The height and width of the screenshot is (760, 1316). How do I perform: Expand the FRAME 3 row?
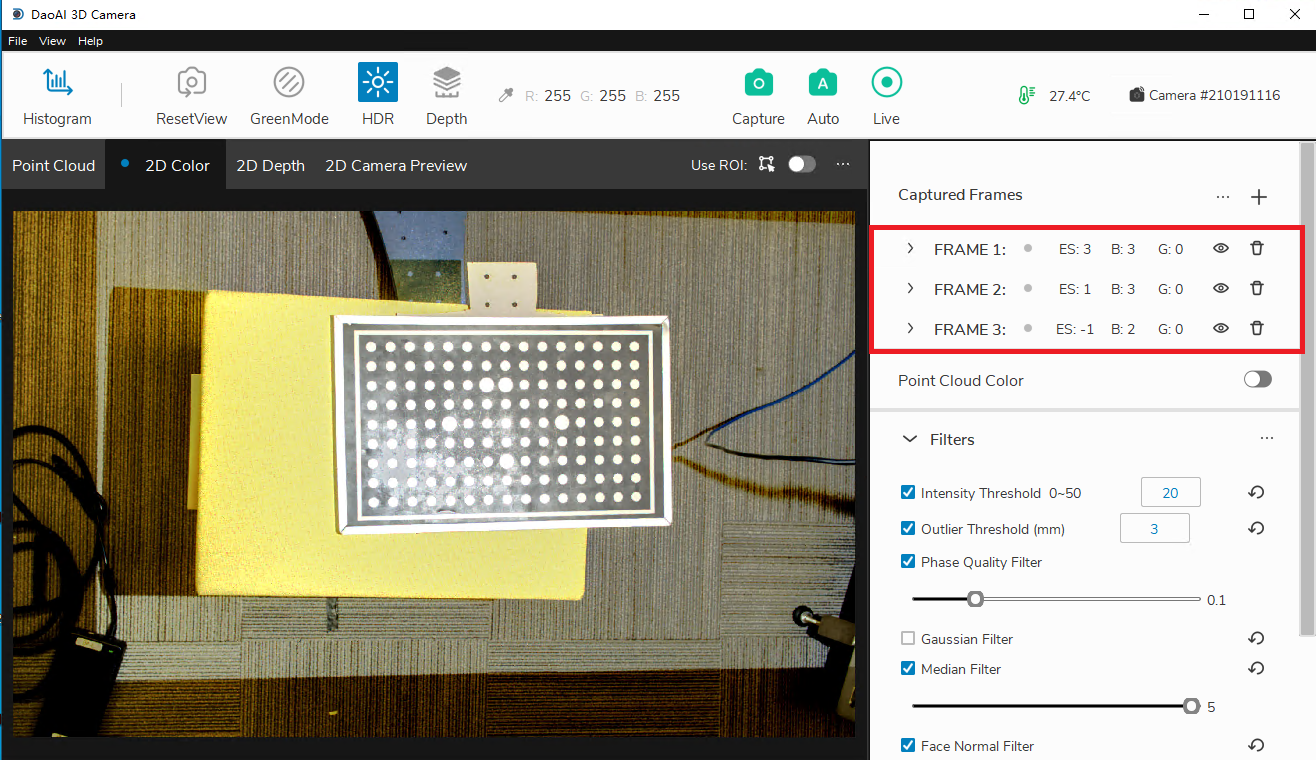tap(910, 329)
